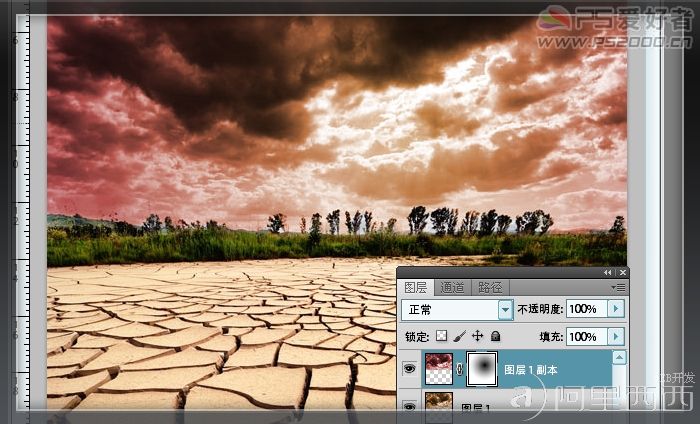The width and height of the screenshot is (700, 424).
Task: Enable lock transparent pixels checkerboard icon
Action: (x=441, y=336)
